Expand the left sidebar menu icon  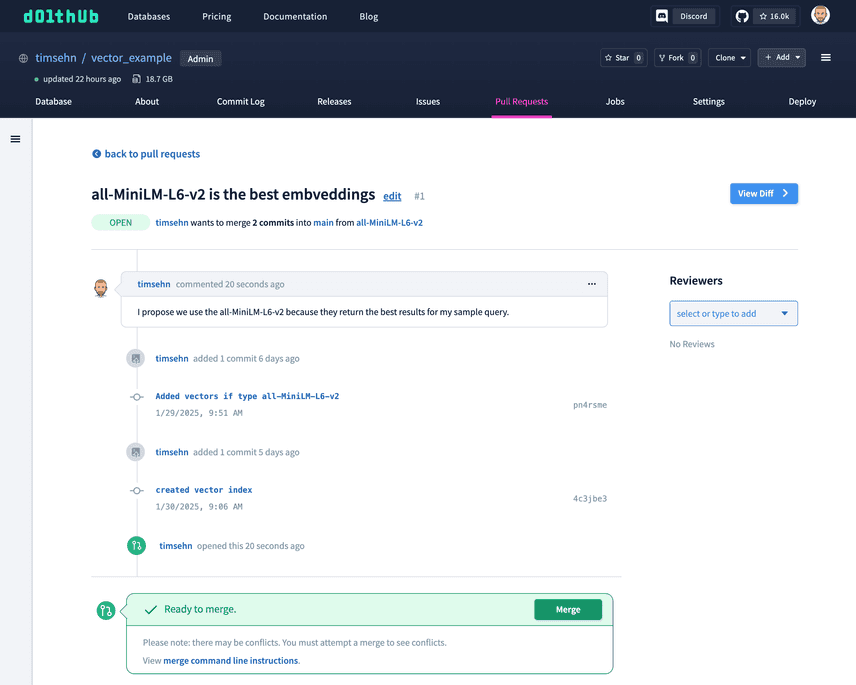[x=15, y=139]
